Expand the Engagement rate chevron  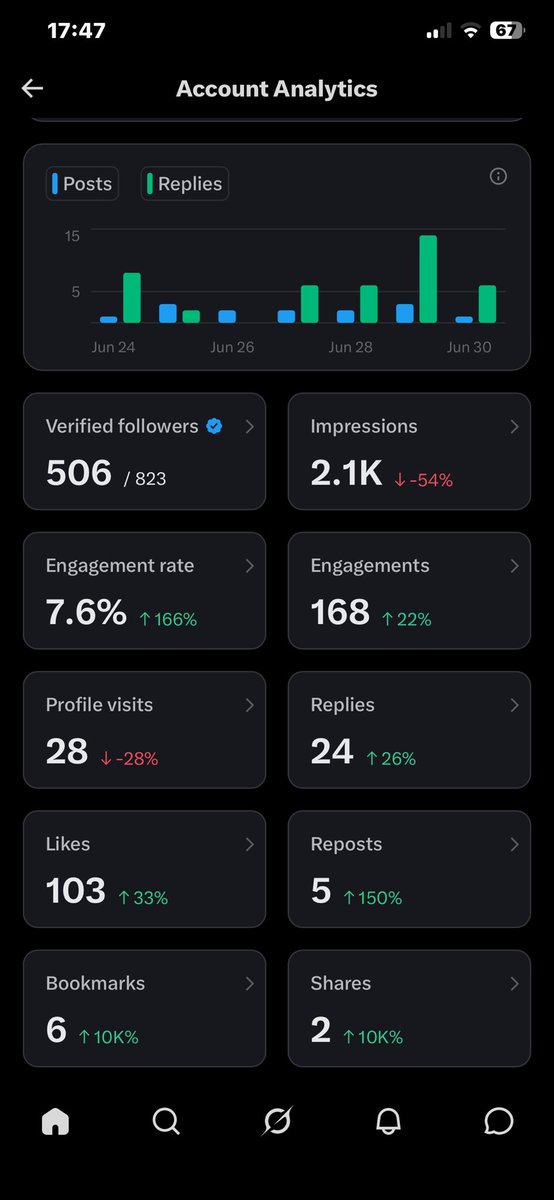[x=250, y=566]
